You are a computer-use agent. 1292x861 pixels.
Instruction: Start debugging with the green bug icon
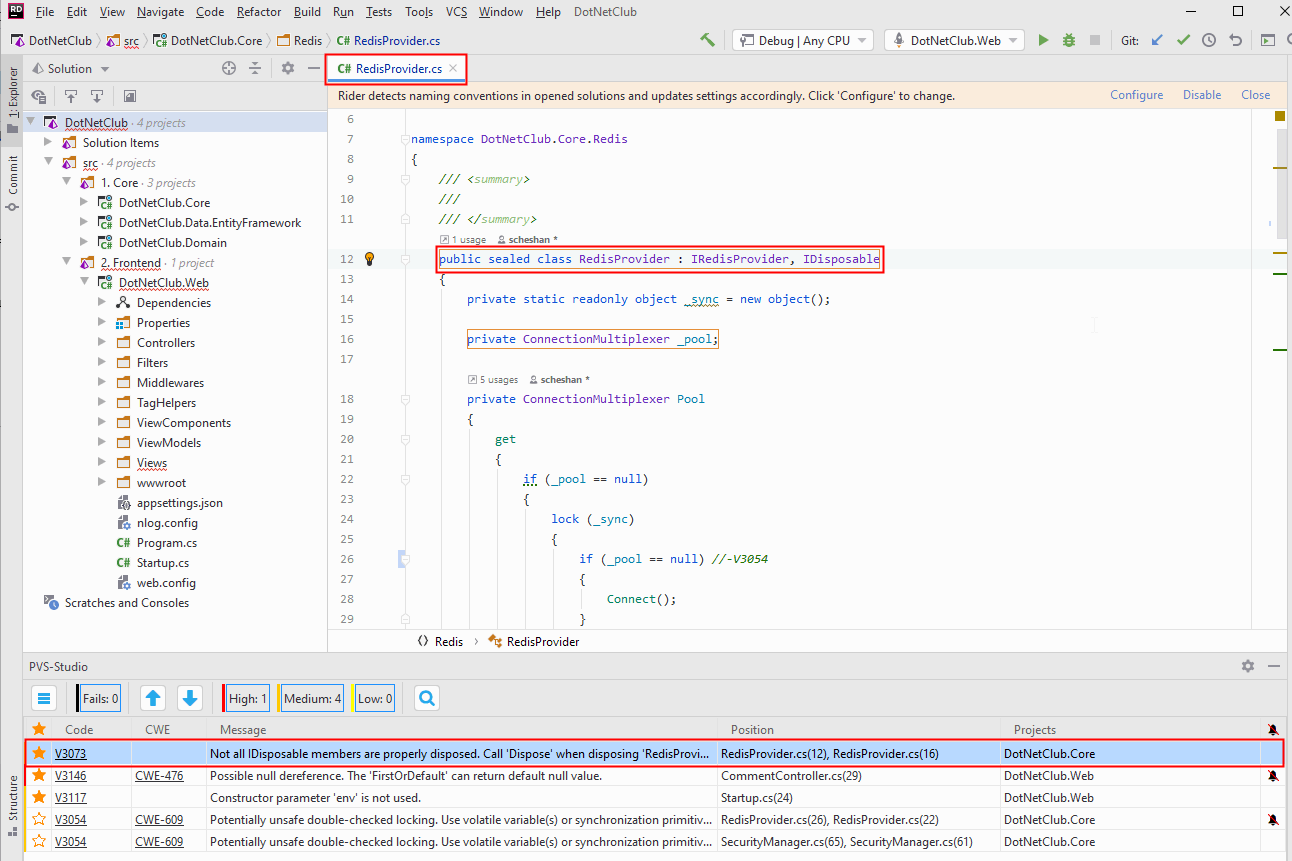pos(1069,40)
